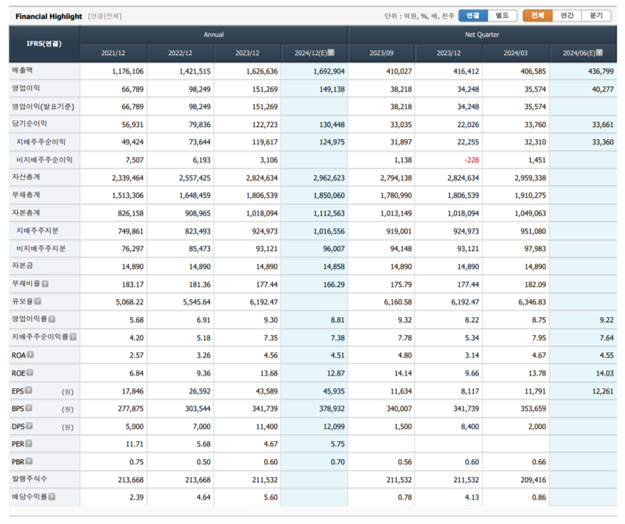
Task: Click the 1,176,106 revenue cell
Action: (113, 71)
